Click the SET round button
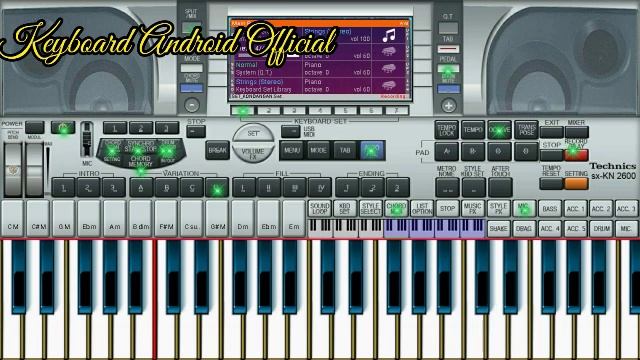This screenshot has height=360, width=640. 253,133
